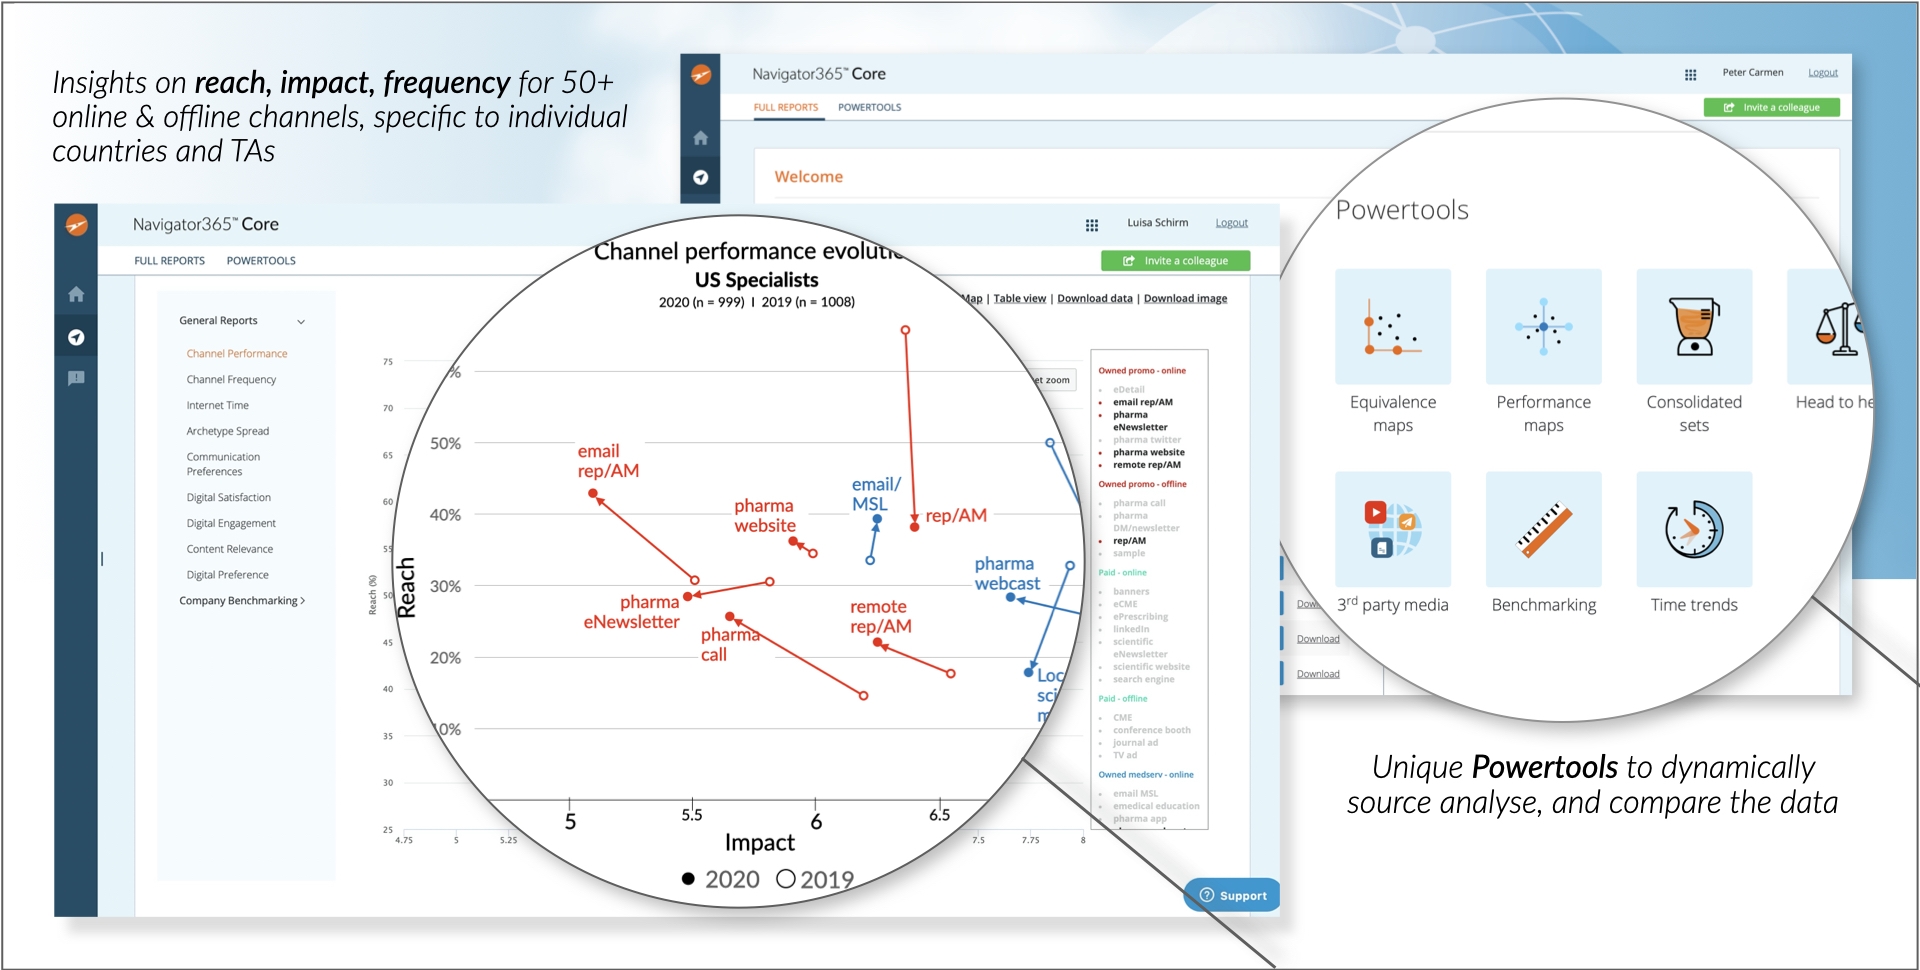Open FULL REPORTS tab in front window
The height and width of the screenshot is (970, 1920).
coord(169,261)
